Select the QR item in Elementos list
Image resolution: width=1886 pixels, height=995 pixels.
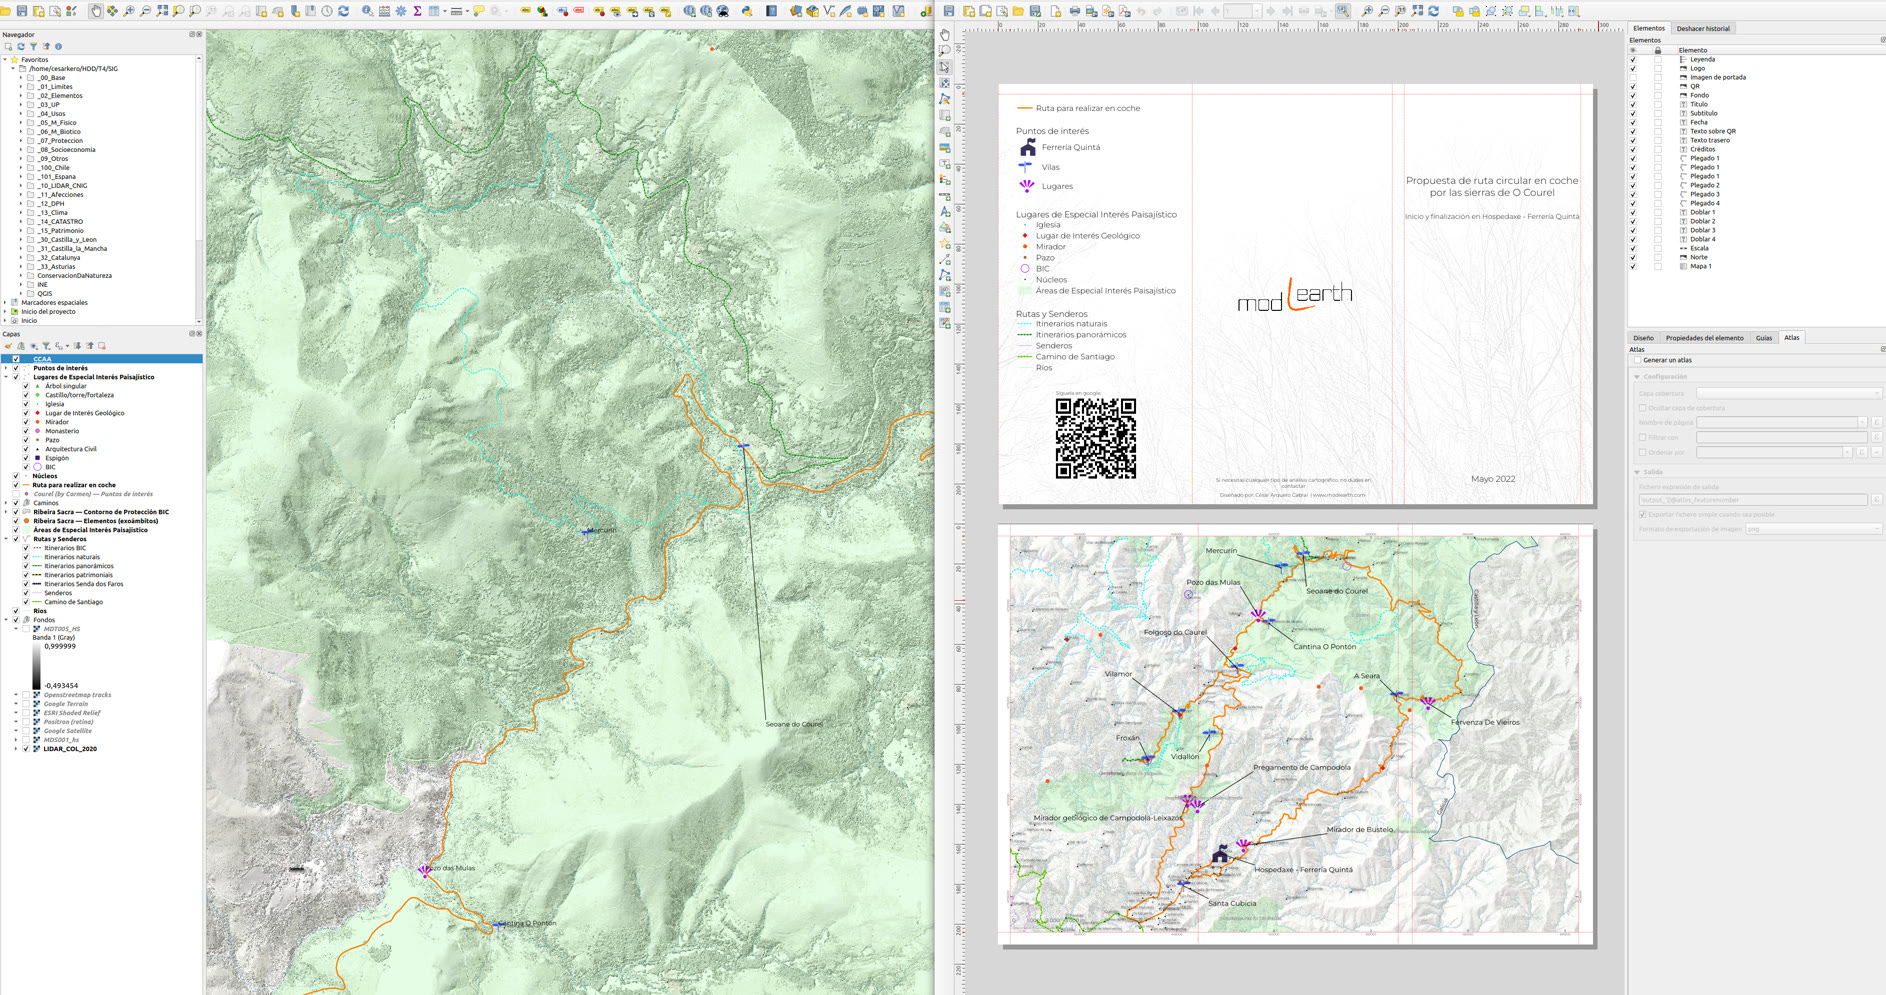(x=1694, y=86)
